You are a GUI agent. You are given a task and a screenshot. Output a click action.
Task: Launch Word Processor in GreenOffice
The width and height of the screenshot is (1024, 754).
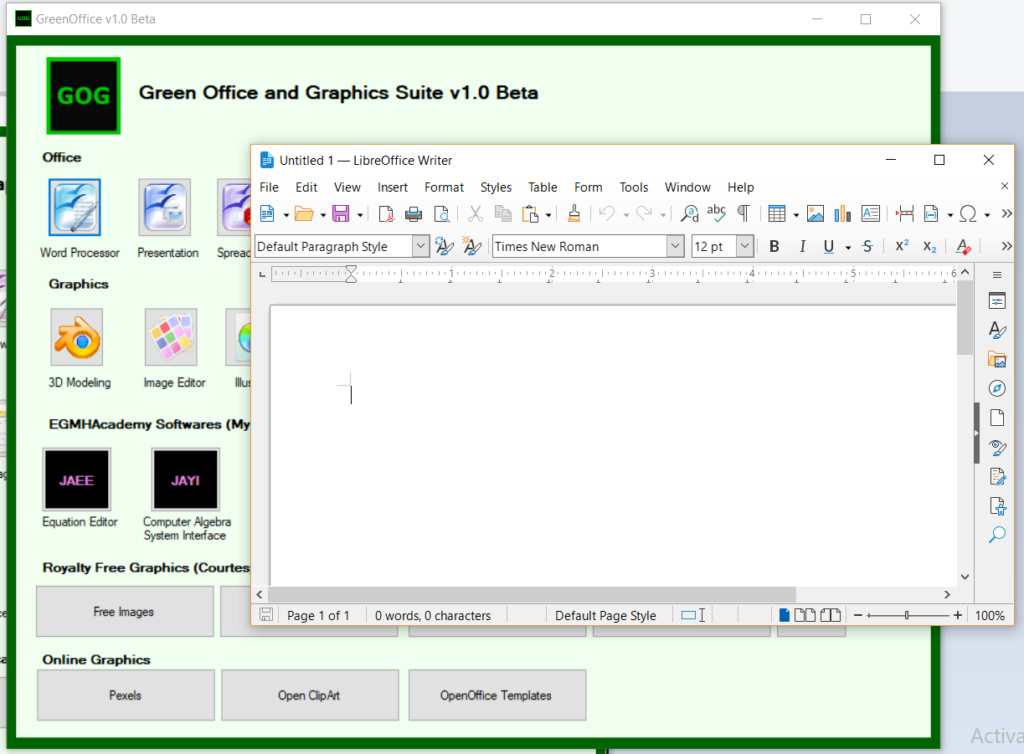[x=74, y=208]
